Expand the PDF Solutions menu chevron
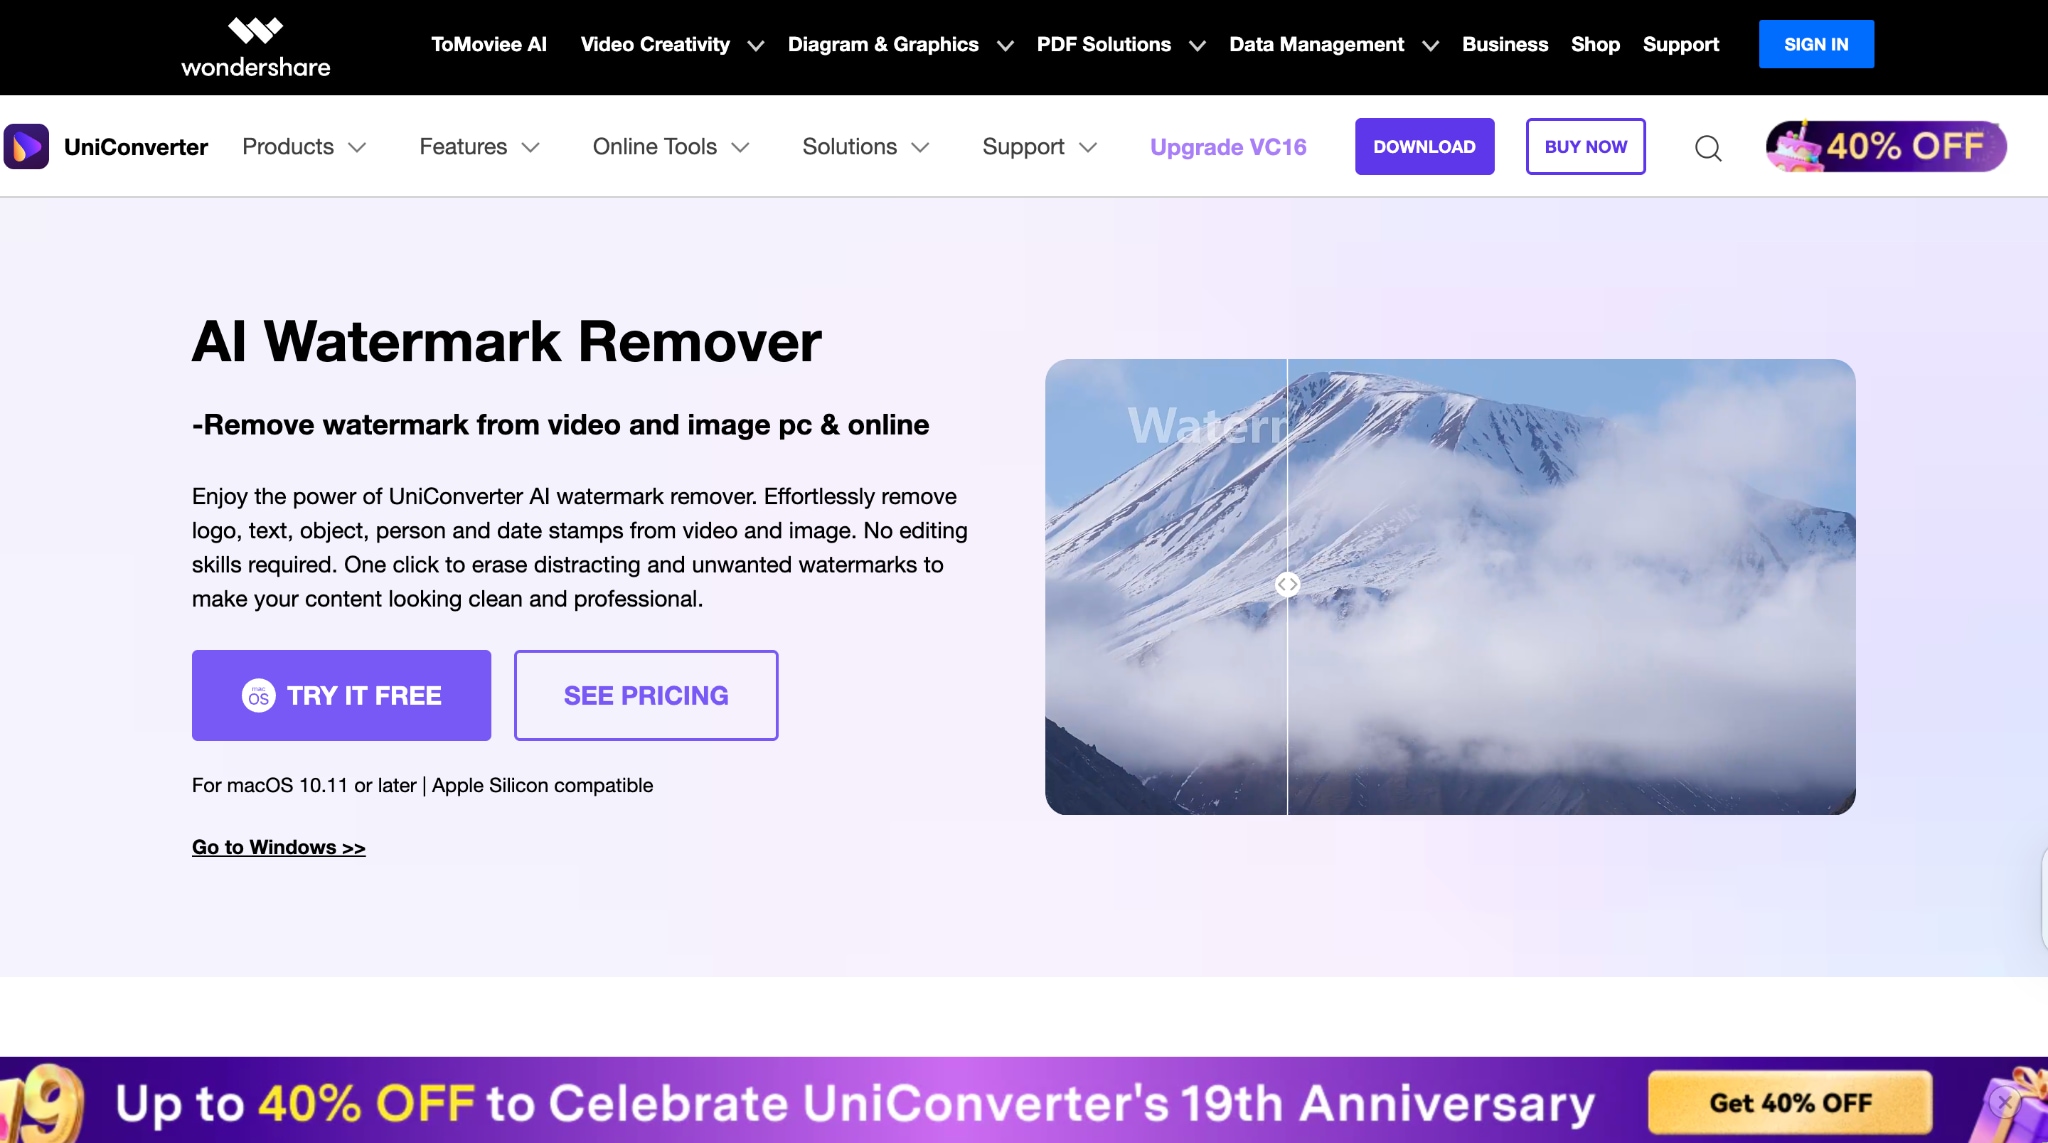This screenshot has height=1143, width=2048. point(1197,46)
